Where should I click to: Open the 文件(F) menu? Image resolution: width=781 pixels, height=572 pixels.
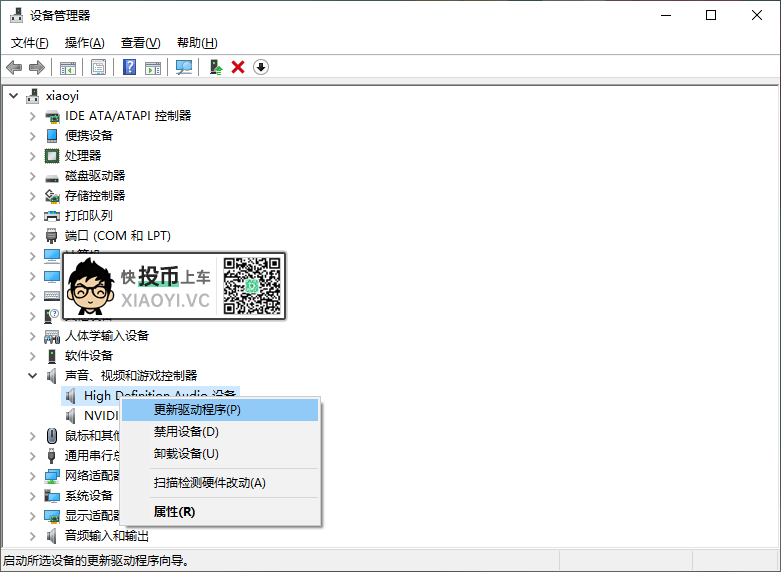[30, 43]
